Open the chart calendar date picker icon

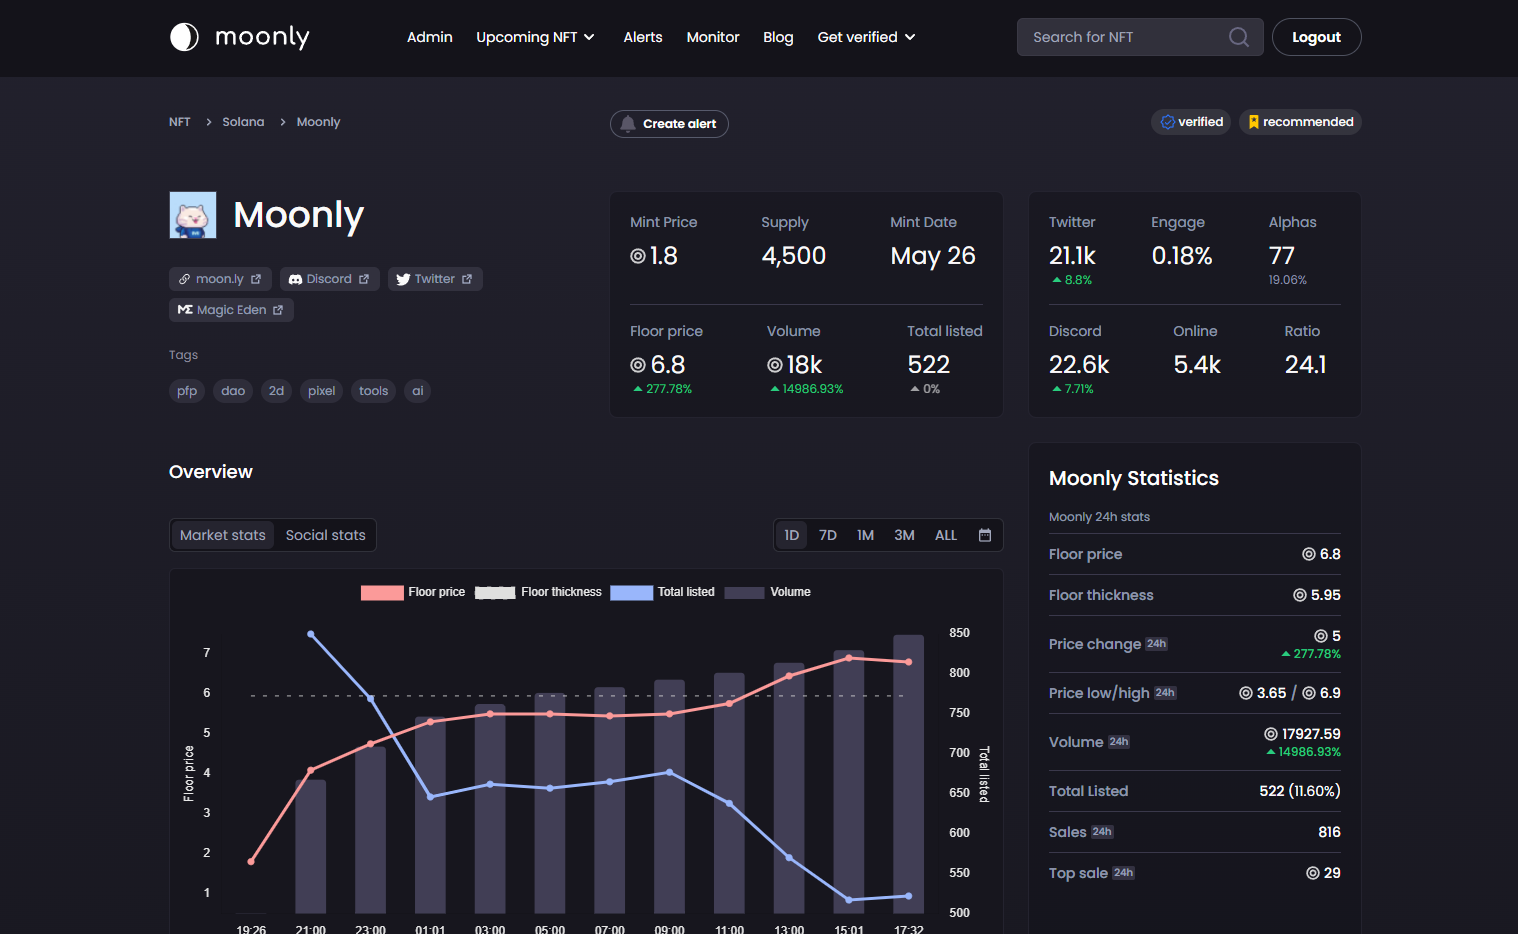point(985,535)
